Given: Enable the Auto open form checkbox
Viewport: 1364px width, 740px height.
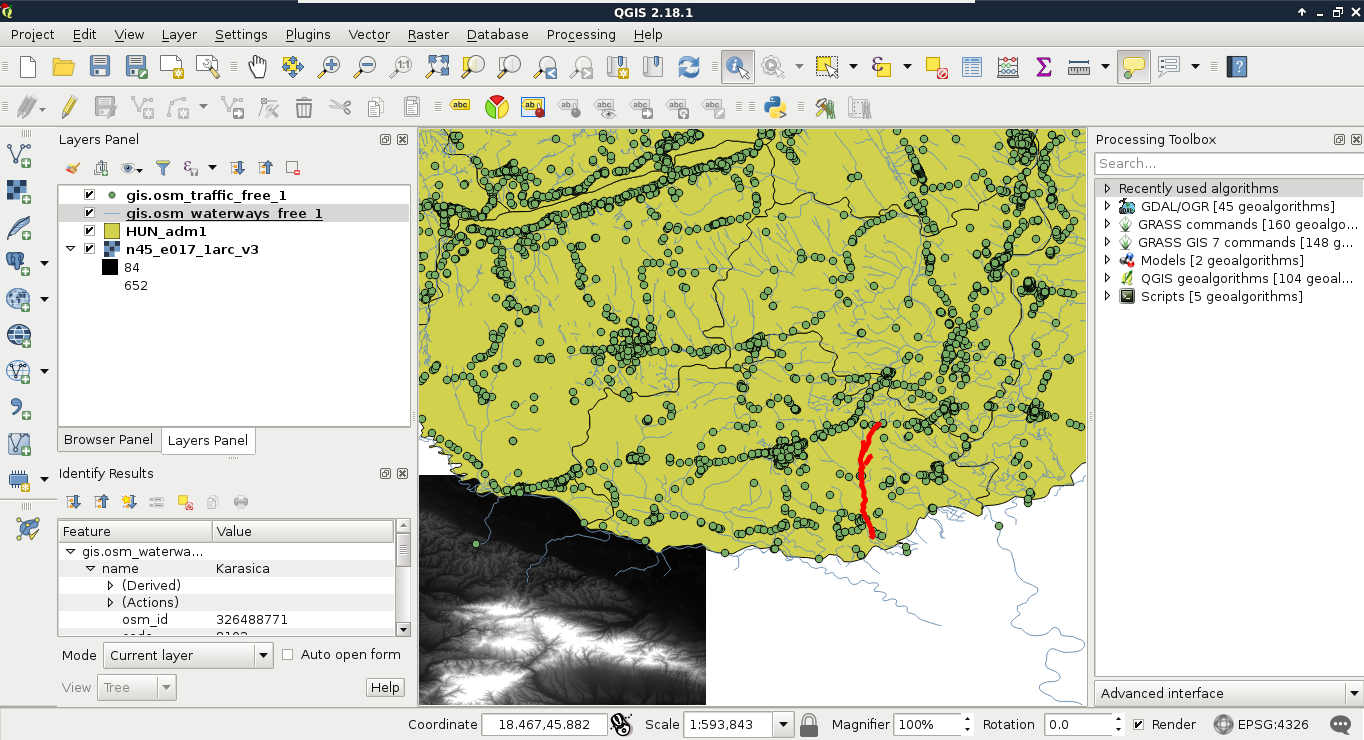Looking at the screenshot, I should 288,655.
